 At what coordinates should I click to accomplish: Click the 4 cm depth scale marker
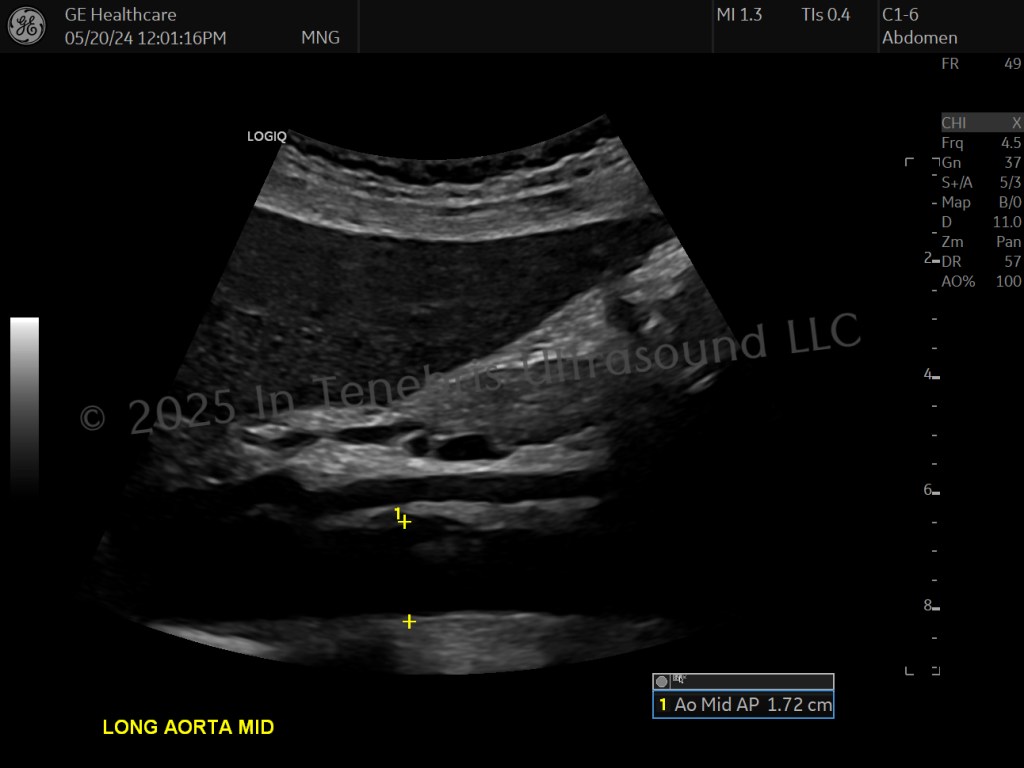931,375
